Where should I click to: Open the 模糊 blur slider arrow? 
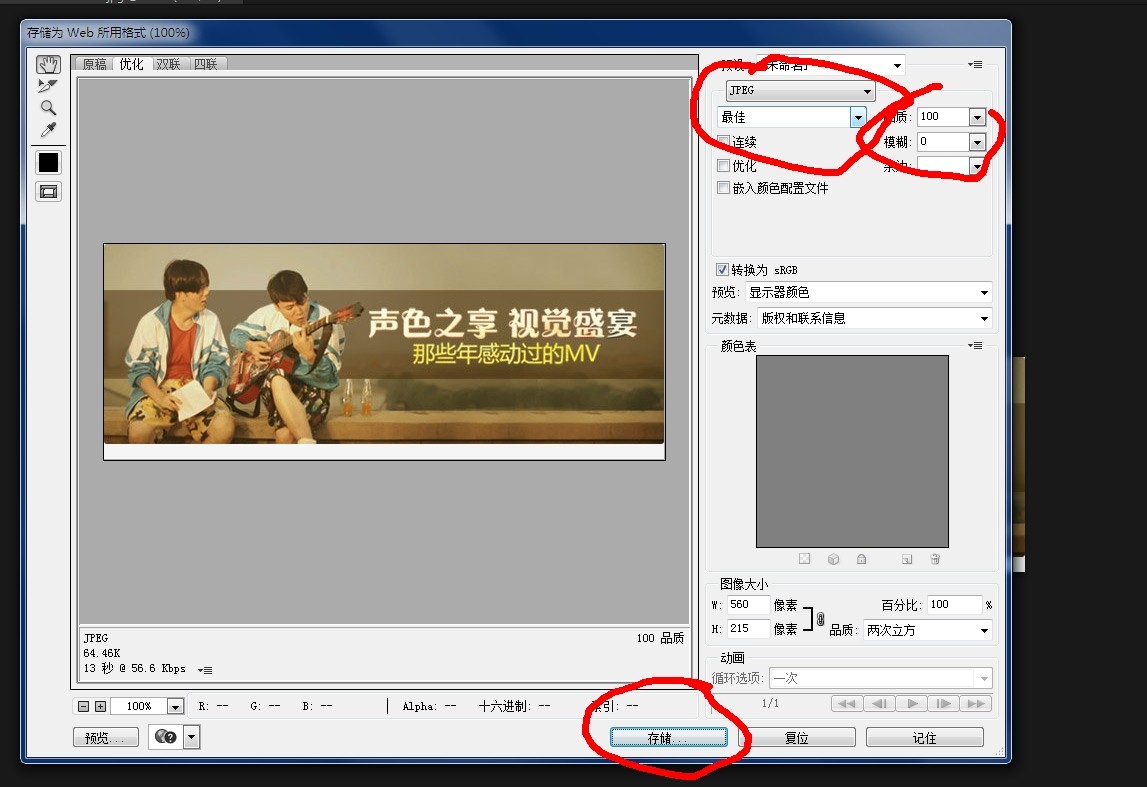977,142
